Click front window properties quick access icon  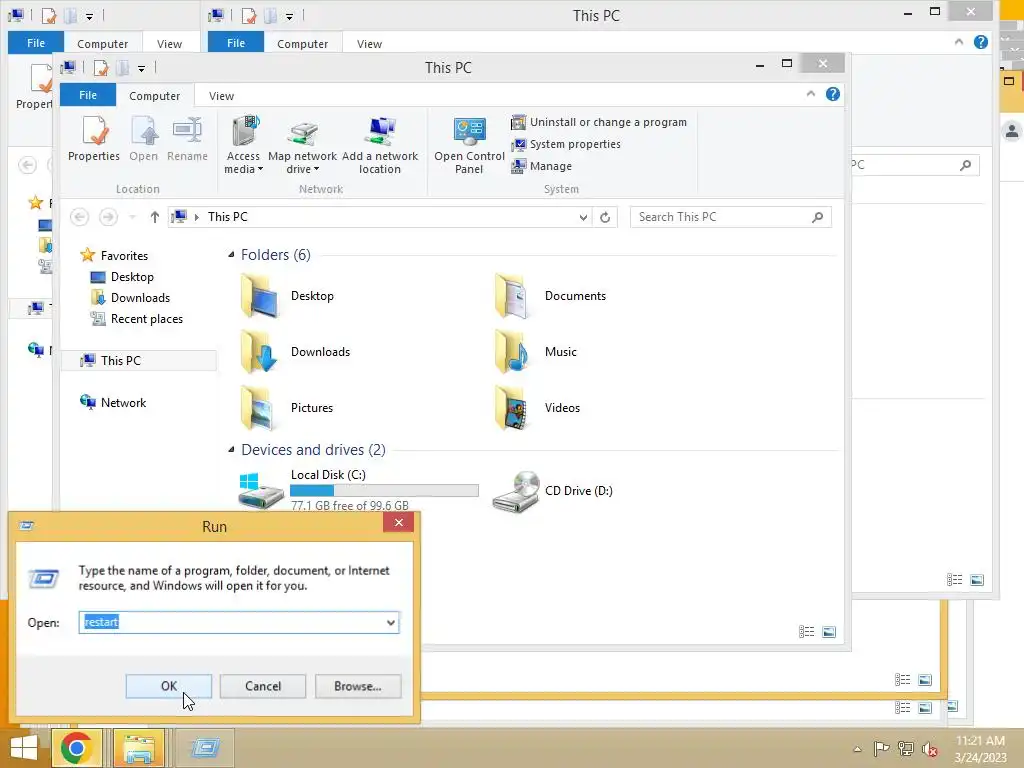pyautogui.click(x=101, y=68)
